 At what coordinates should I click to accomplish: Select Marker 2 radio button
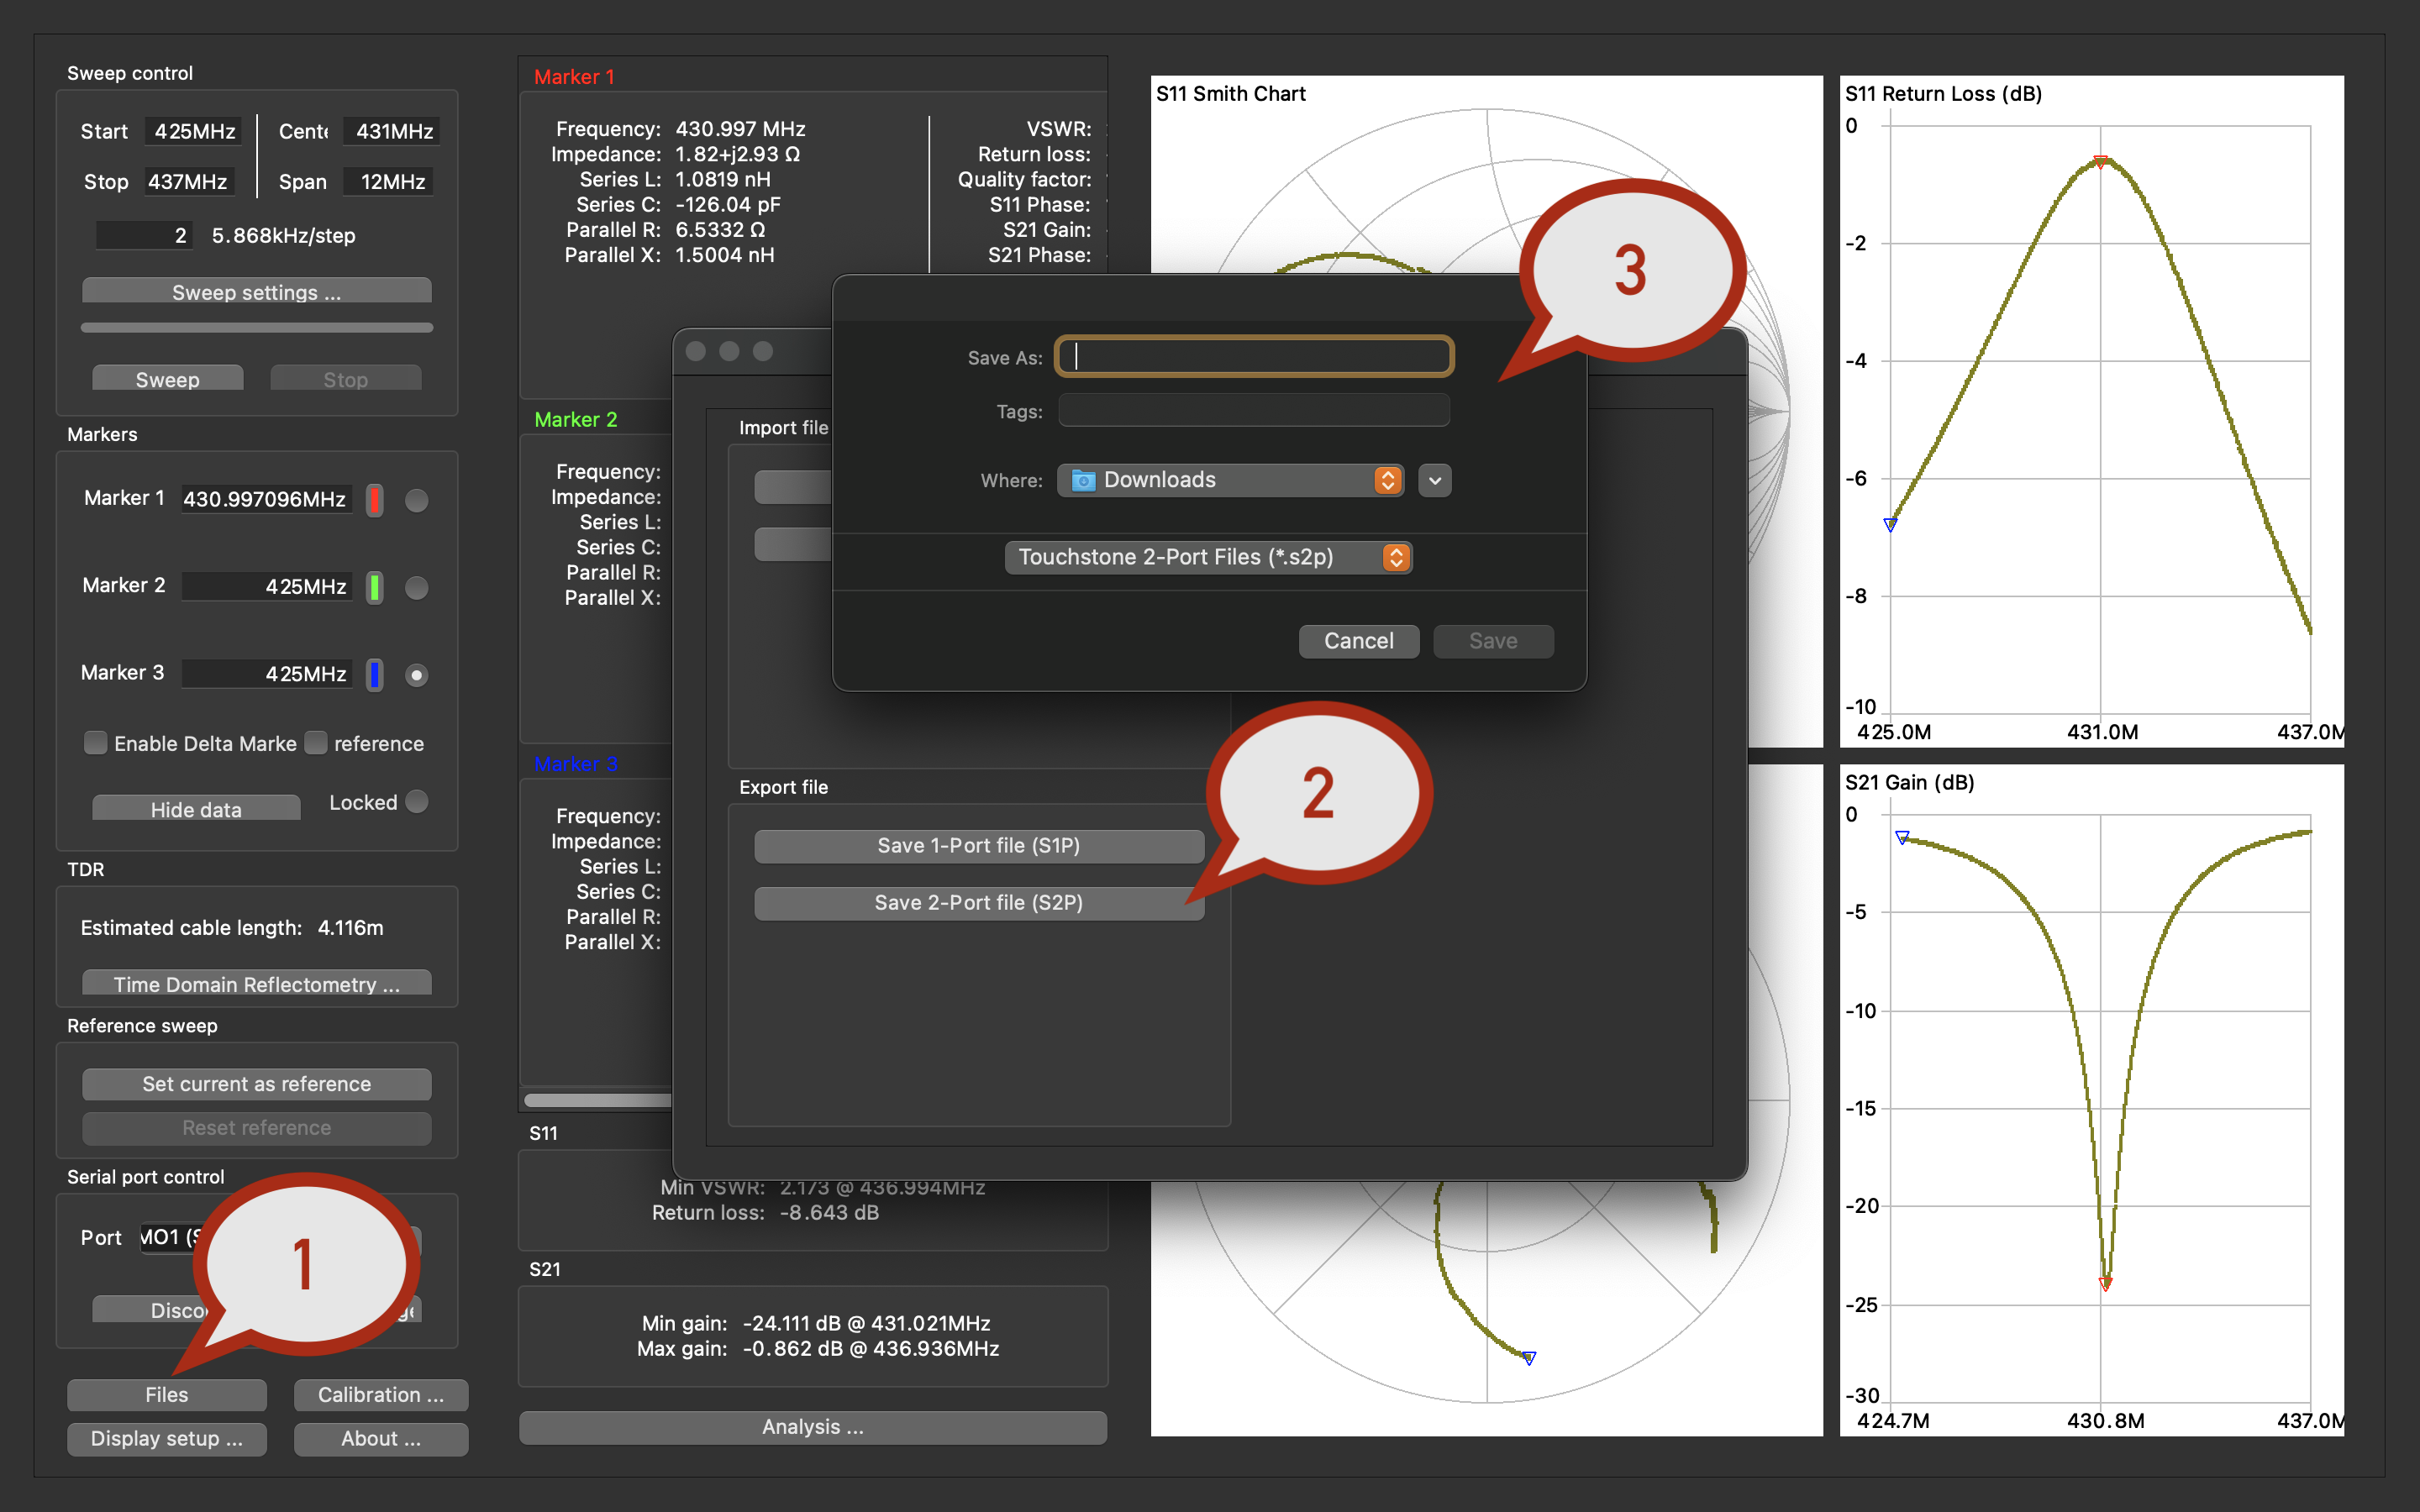click(x=417, y=587)
